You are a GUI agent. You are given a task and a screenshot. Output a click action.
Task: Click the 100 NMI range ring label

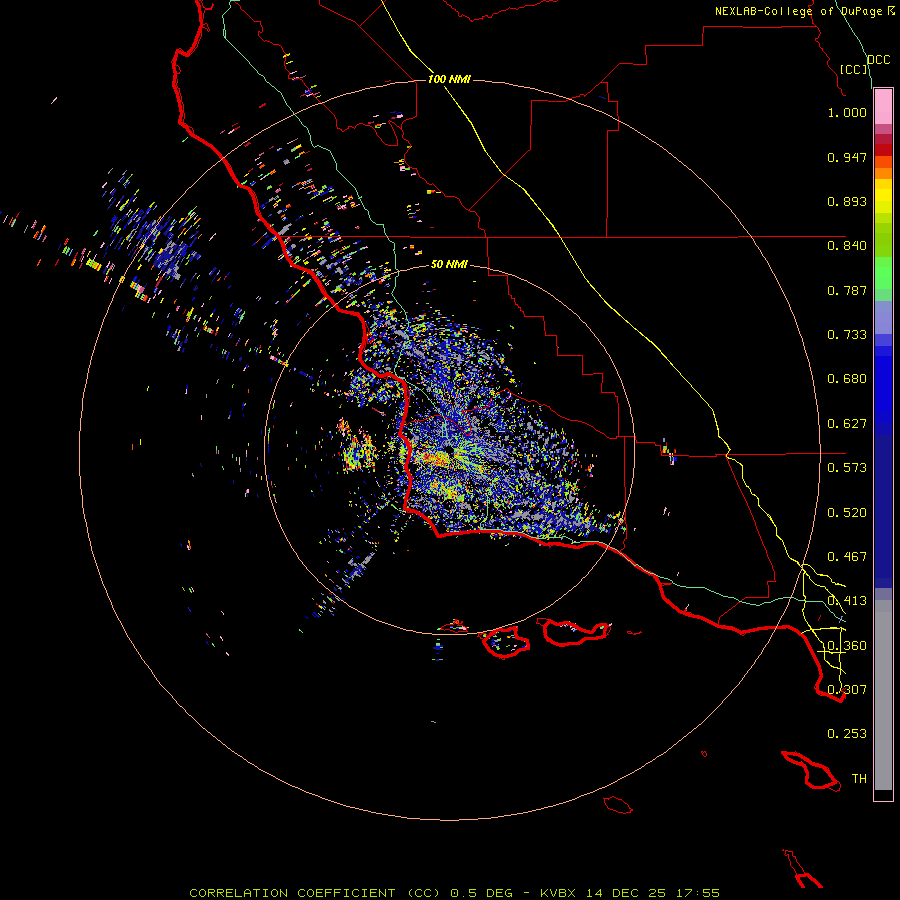(449, 79)
